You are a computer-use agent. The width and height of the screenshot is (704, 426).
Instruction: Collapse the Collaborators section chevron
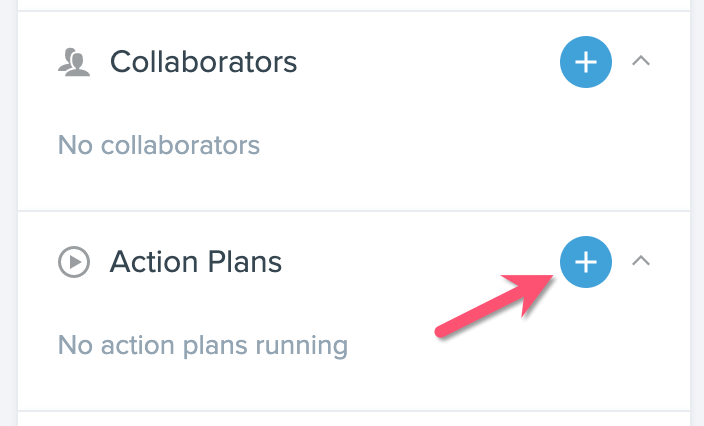click(641, 61)
